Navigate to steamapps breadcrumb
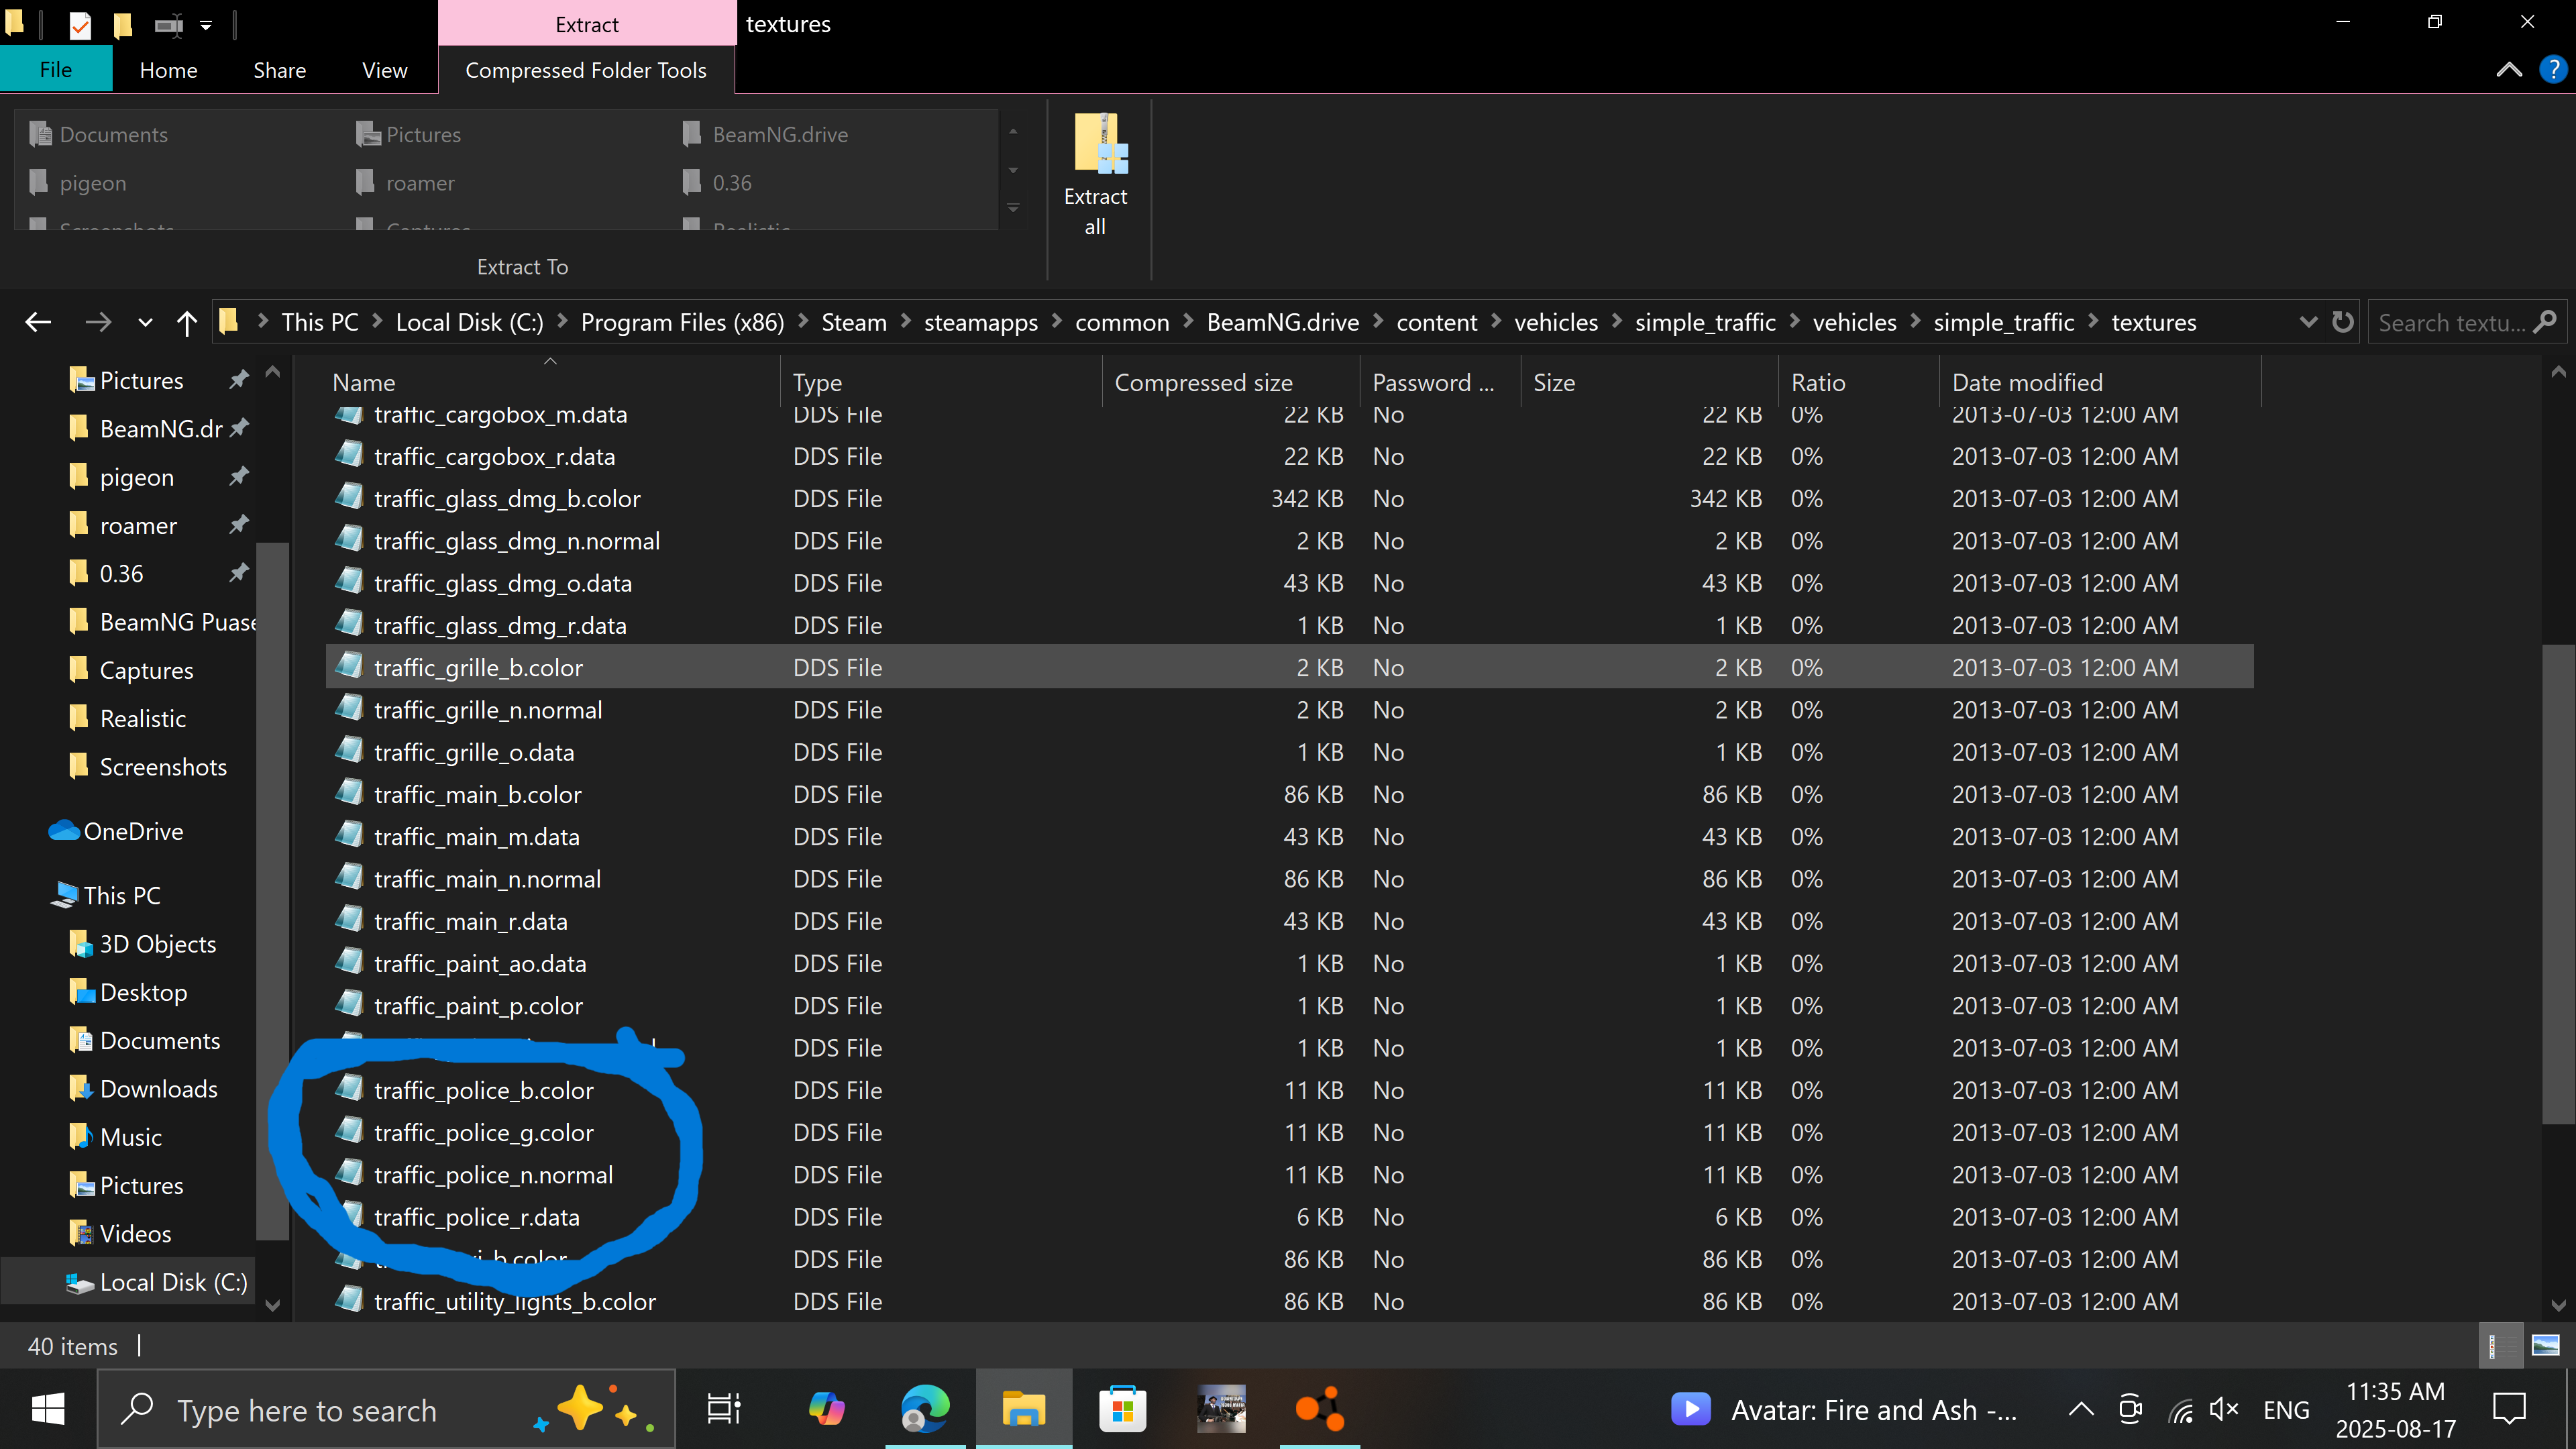Image resolution: width=2576 pixels, height=1449 pixels. point(980,322)
